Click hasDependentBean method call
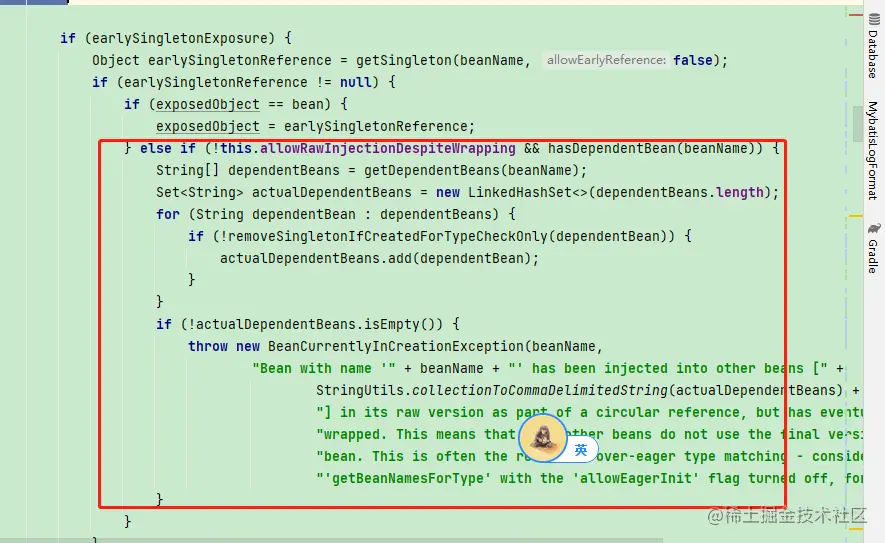The image size is (885, 543). 612,148
